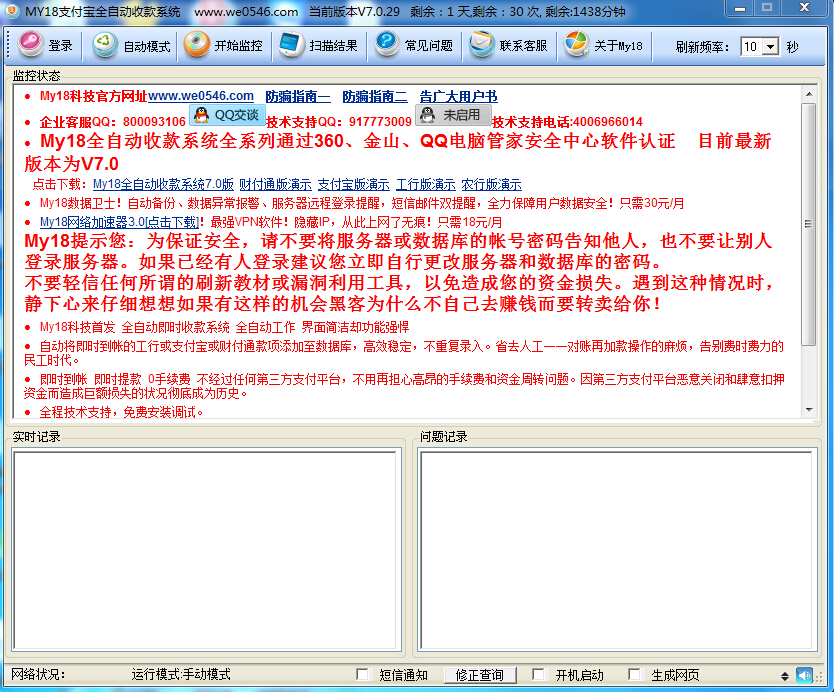Expand the 刷新频率 refresh rate dropdown
This screenshot has height=692, width=834.
(770, 47)
